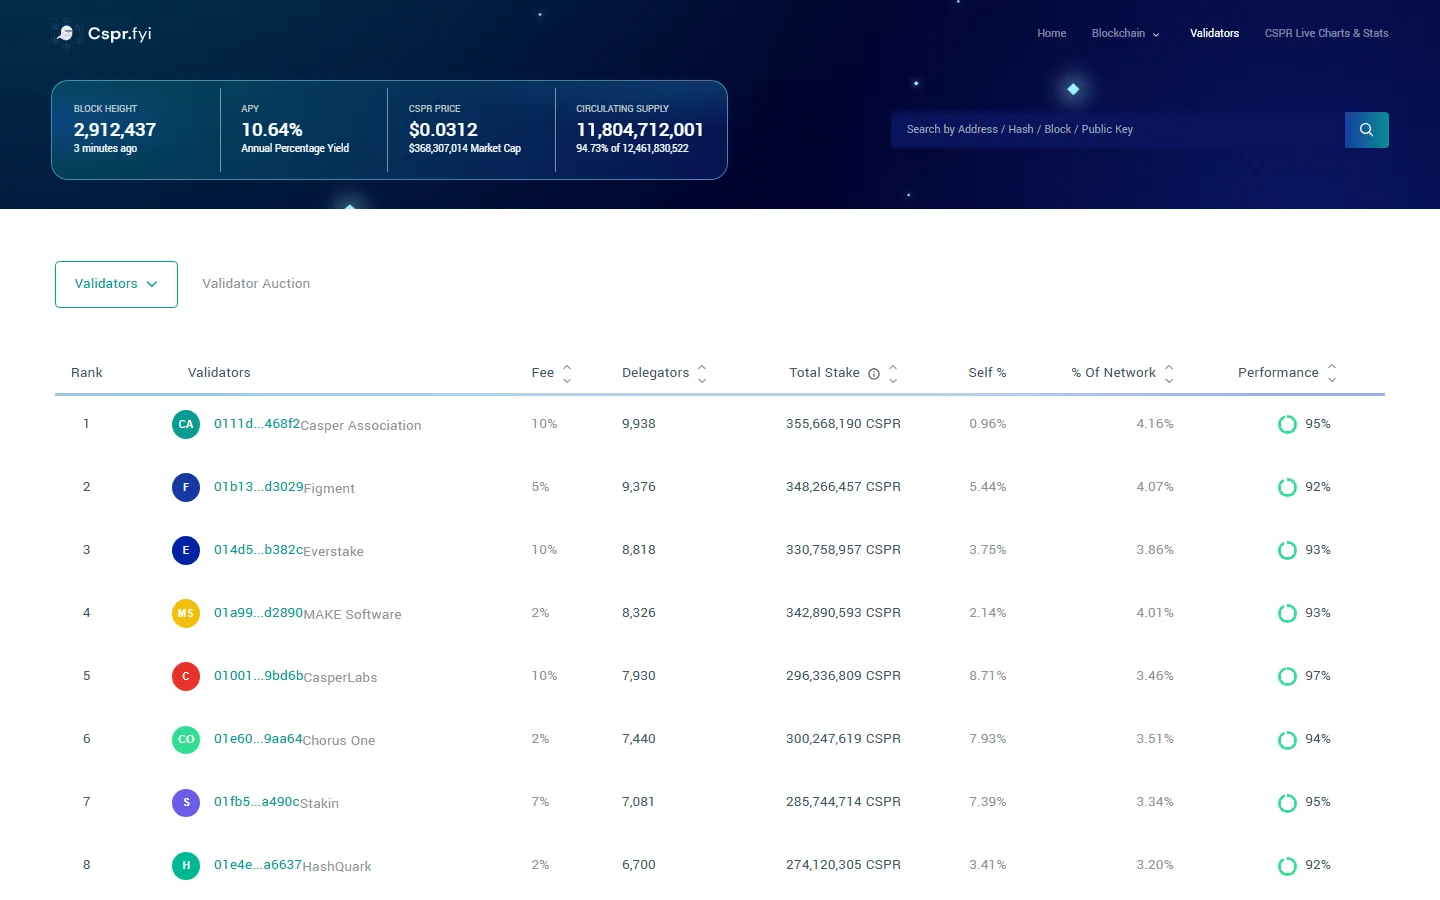Click the MAKE Software MS avatar
This screenshot has width=1440, height=900.
pyautogui.click(x=186, y=613)
